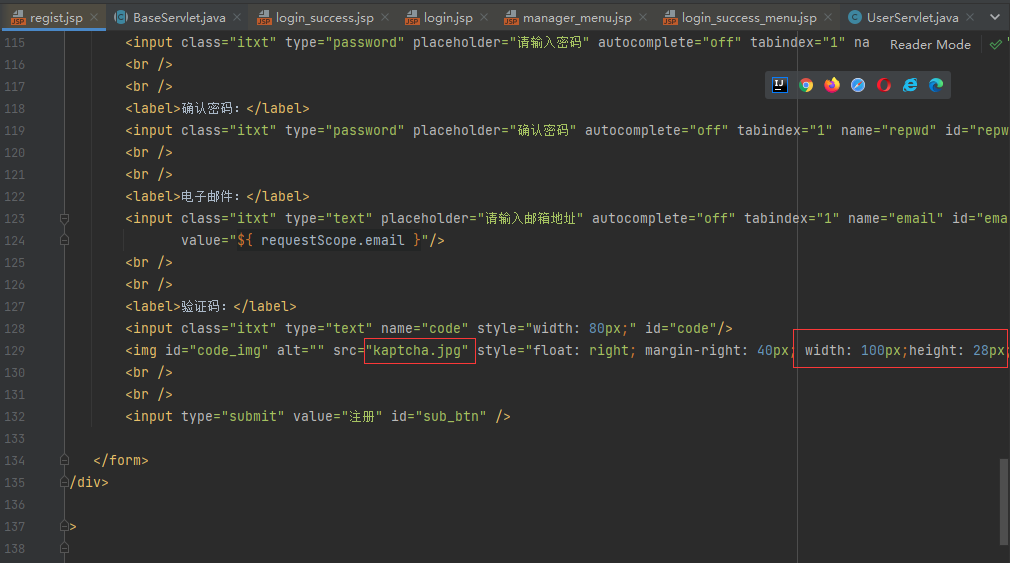Screen dimensions: 1010x563
Task: Click line number 132 in gutter
Action: (x=15, y=417)
